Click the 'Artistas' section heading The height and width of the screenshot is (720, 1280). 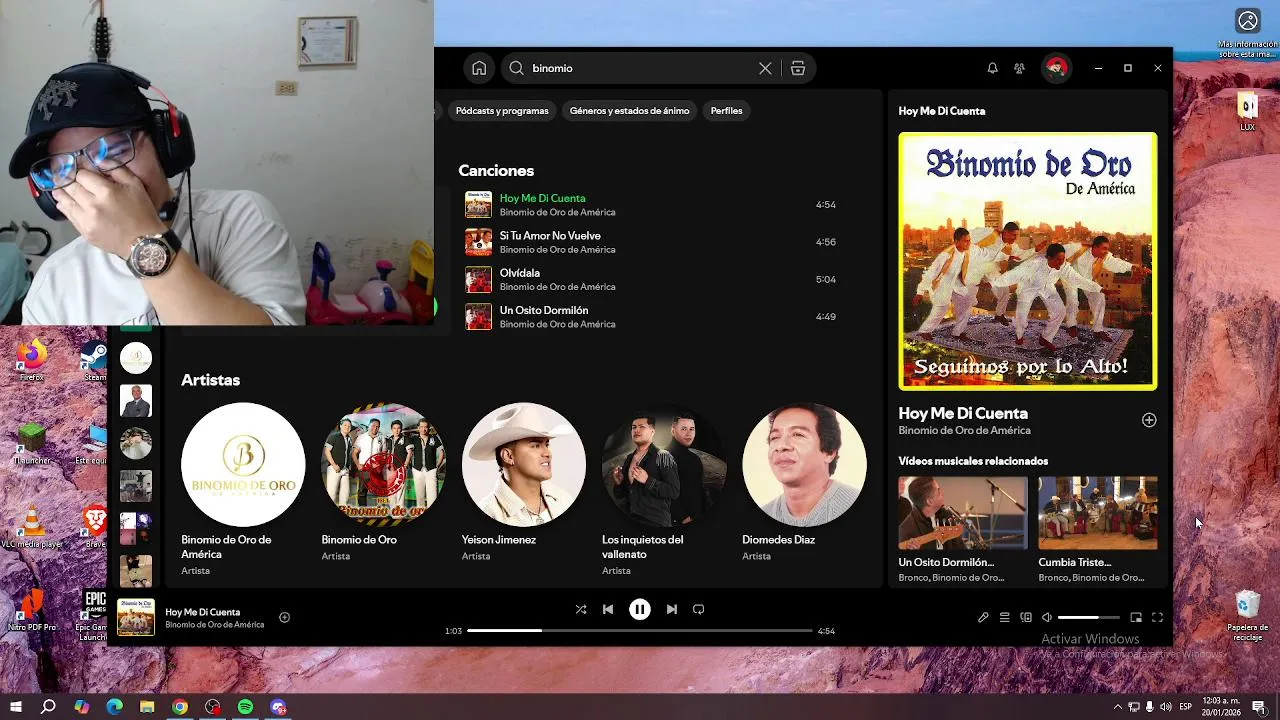coord(210,380)
